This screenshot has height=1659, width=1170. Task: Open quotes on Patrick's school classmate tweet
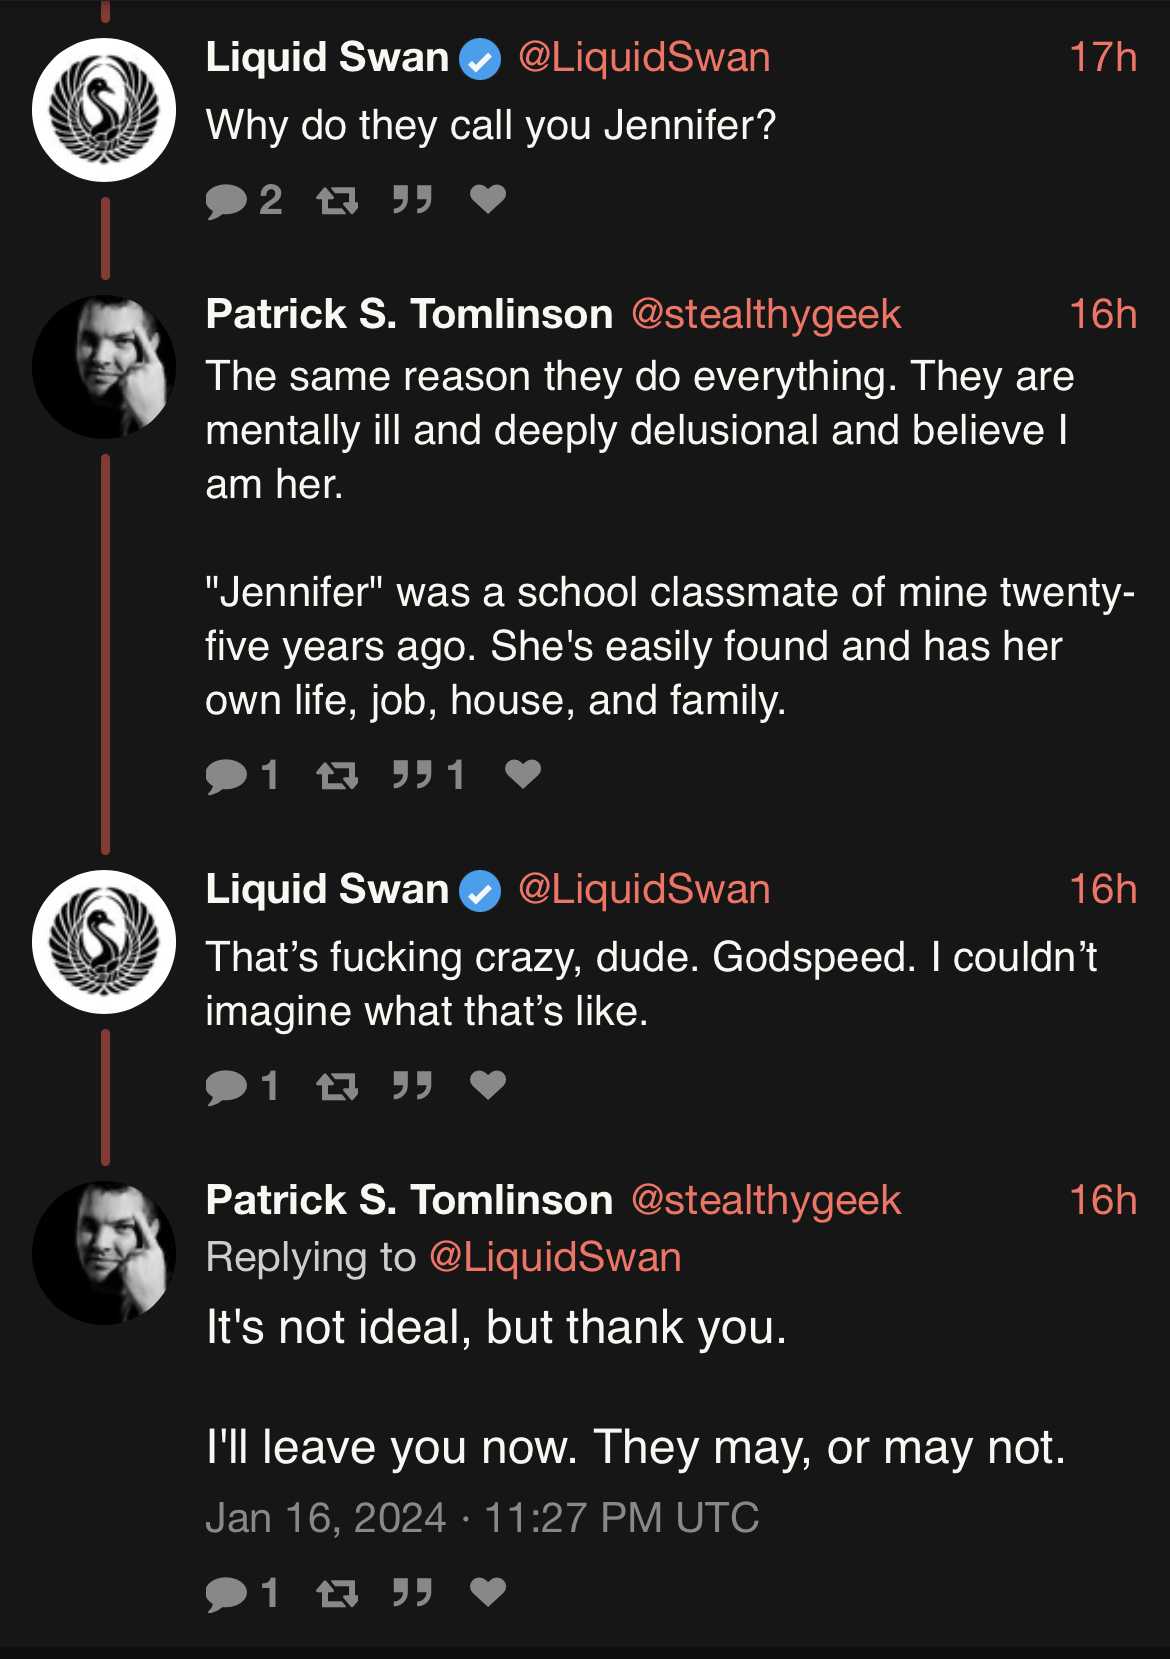coord(429,774)
